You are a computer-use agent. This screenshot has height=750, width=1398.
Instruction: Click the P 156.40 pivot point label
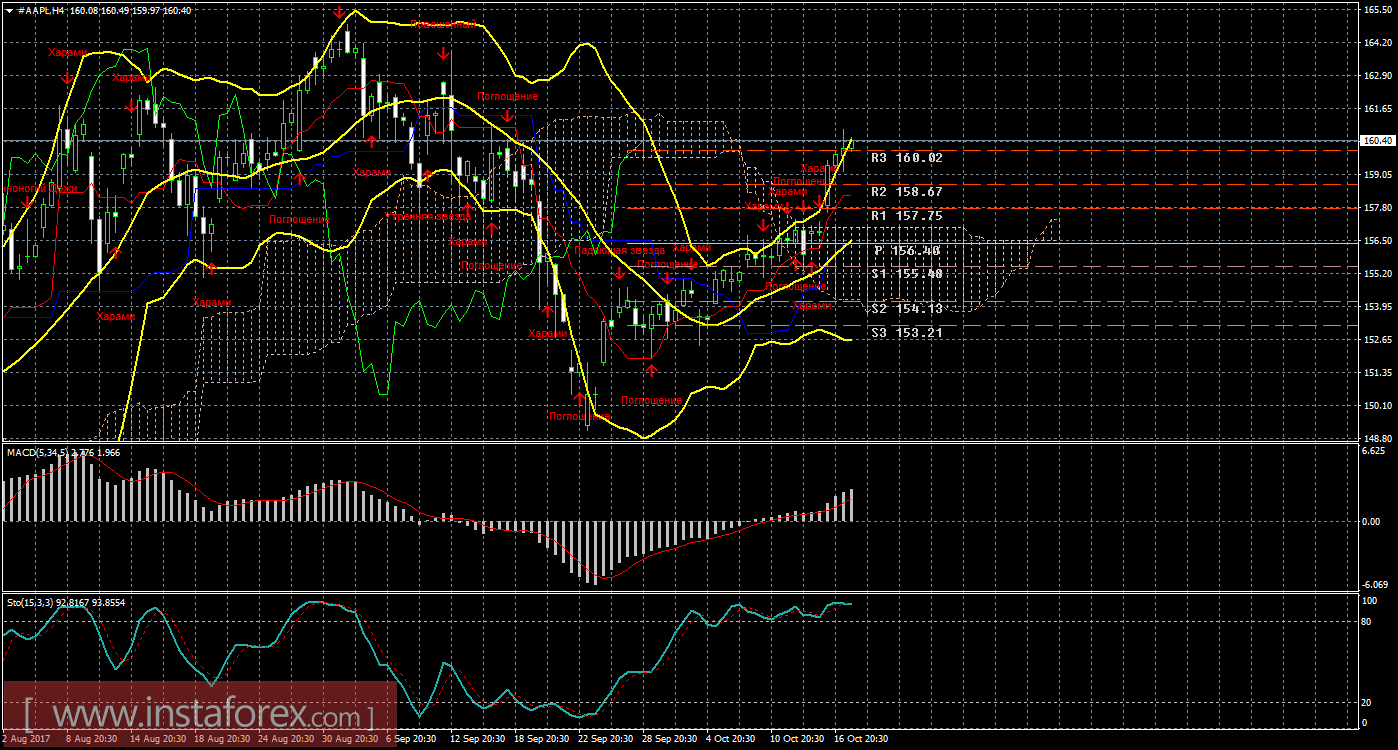[905, 251]
